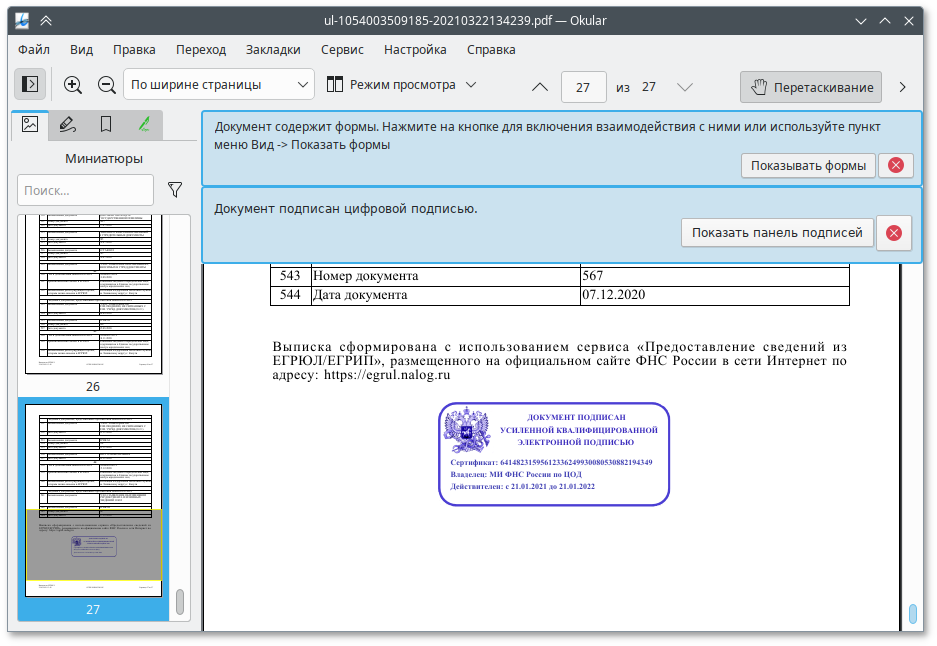Click the document vertical scrollbar handle
This screenshot has width=937, height=646.
[912, 613]
